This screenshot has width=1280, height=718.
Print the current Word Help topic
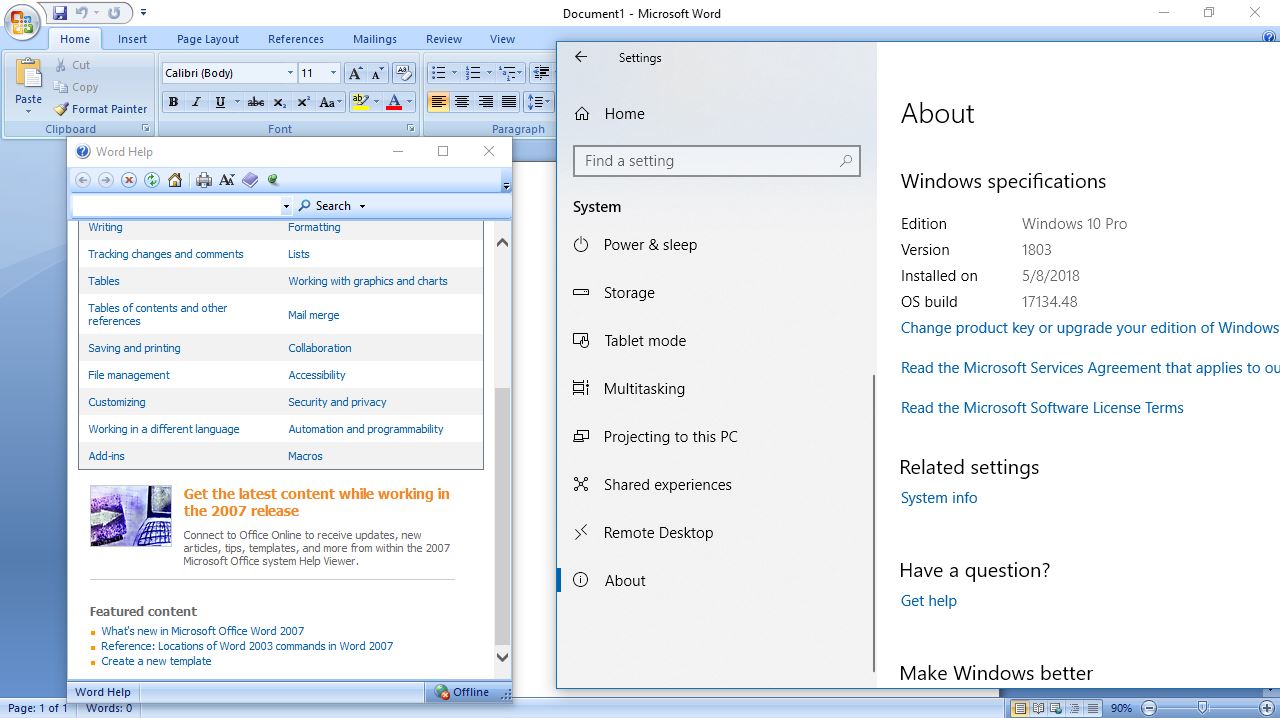click(205, 180)
